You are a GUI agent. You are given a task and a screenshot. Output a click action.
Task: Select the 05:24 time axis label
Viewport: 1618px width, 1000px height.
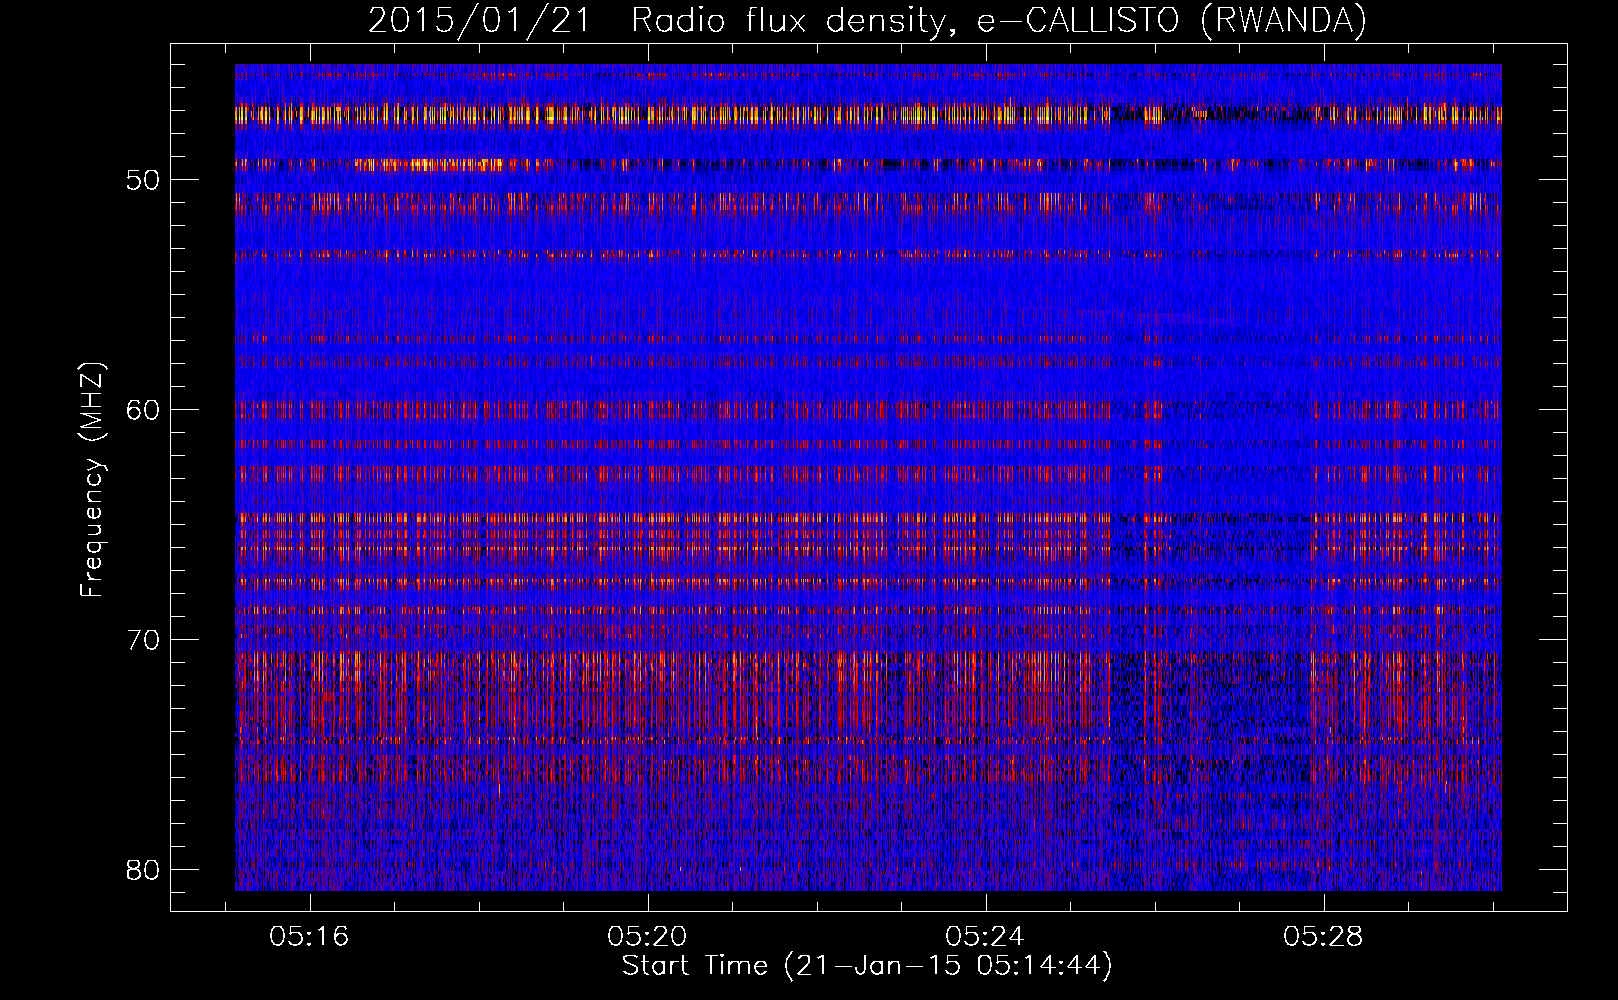tap(985, 937)
